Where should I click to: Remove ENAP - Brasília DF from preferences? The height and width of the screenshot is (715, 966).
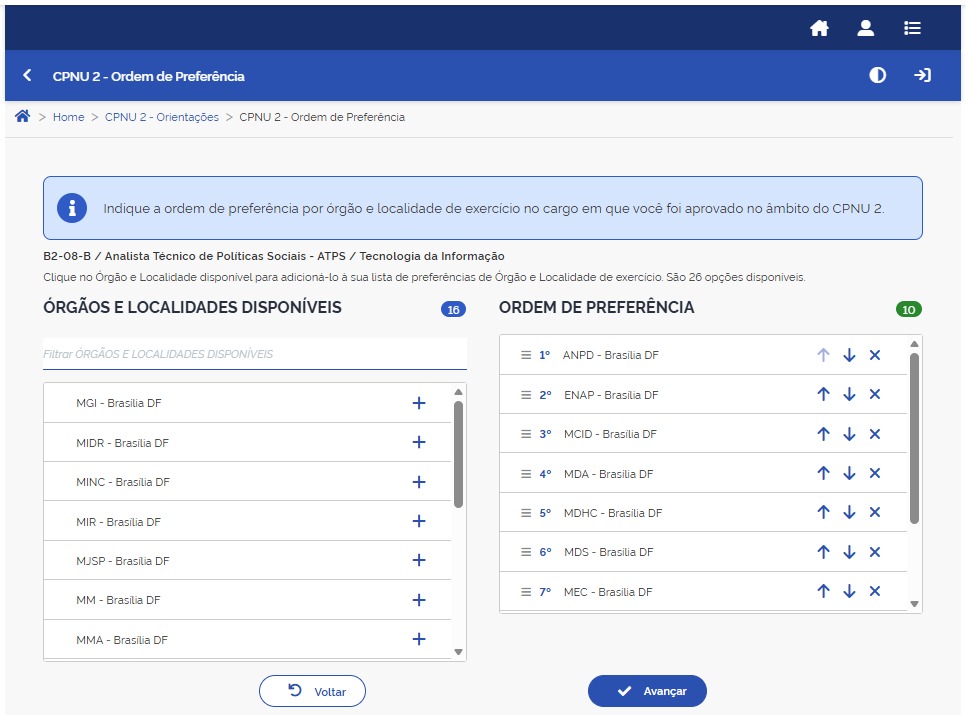(x=875, y=394)
